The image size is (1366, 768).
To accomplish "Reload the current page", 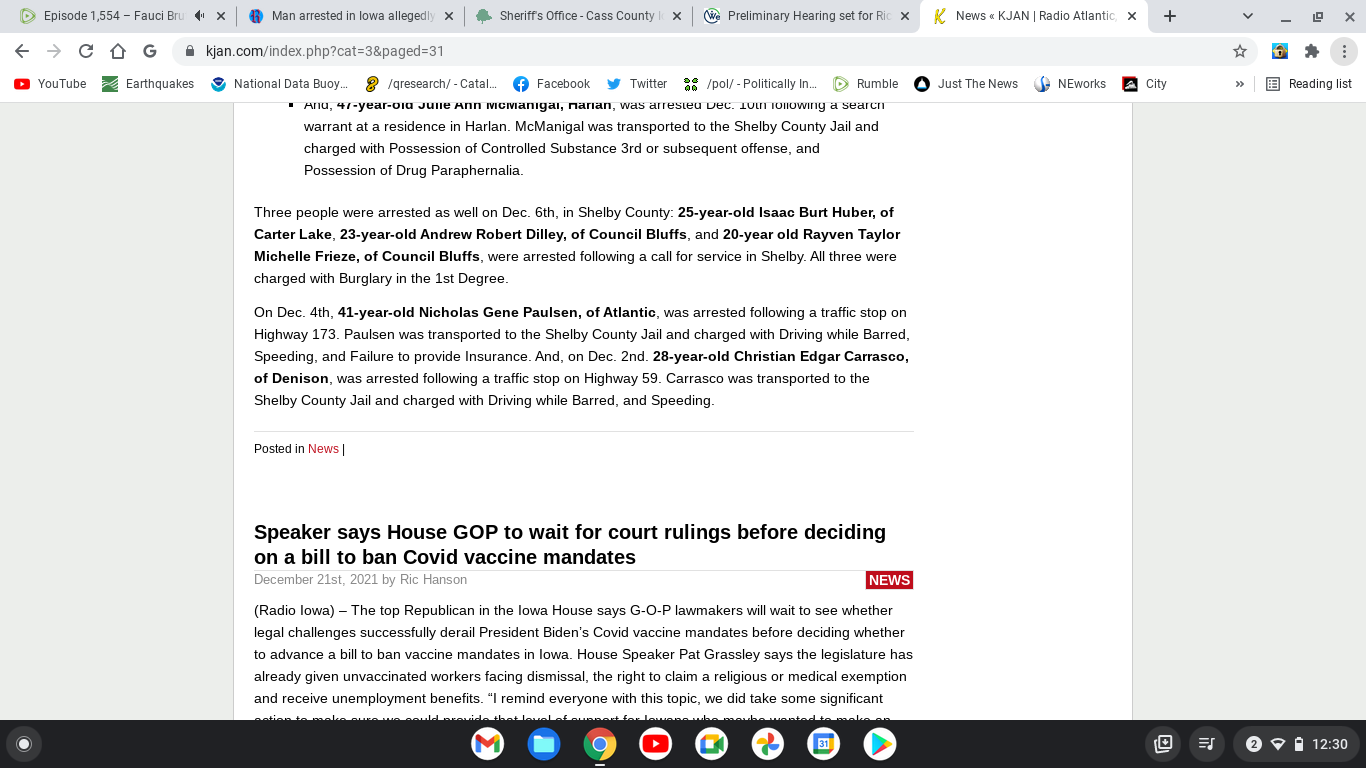I will click(x=86, y=51).
